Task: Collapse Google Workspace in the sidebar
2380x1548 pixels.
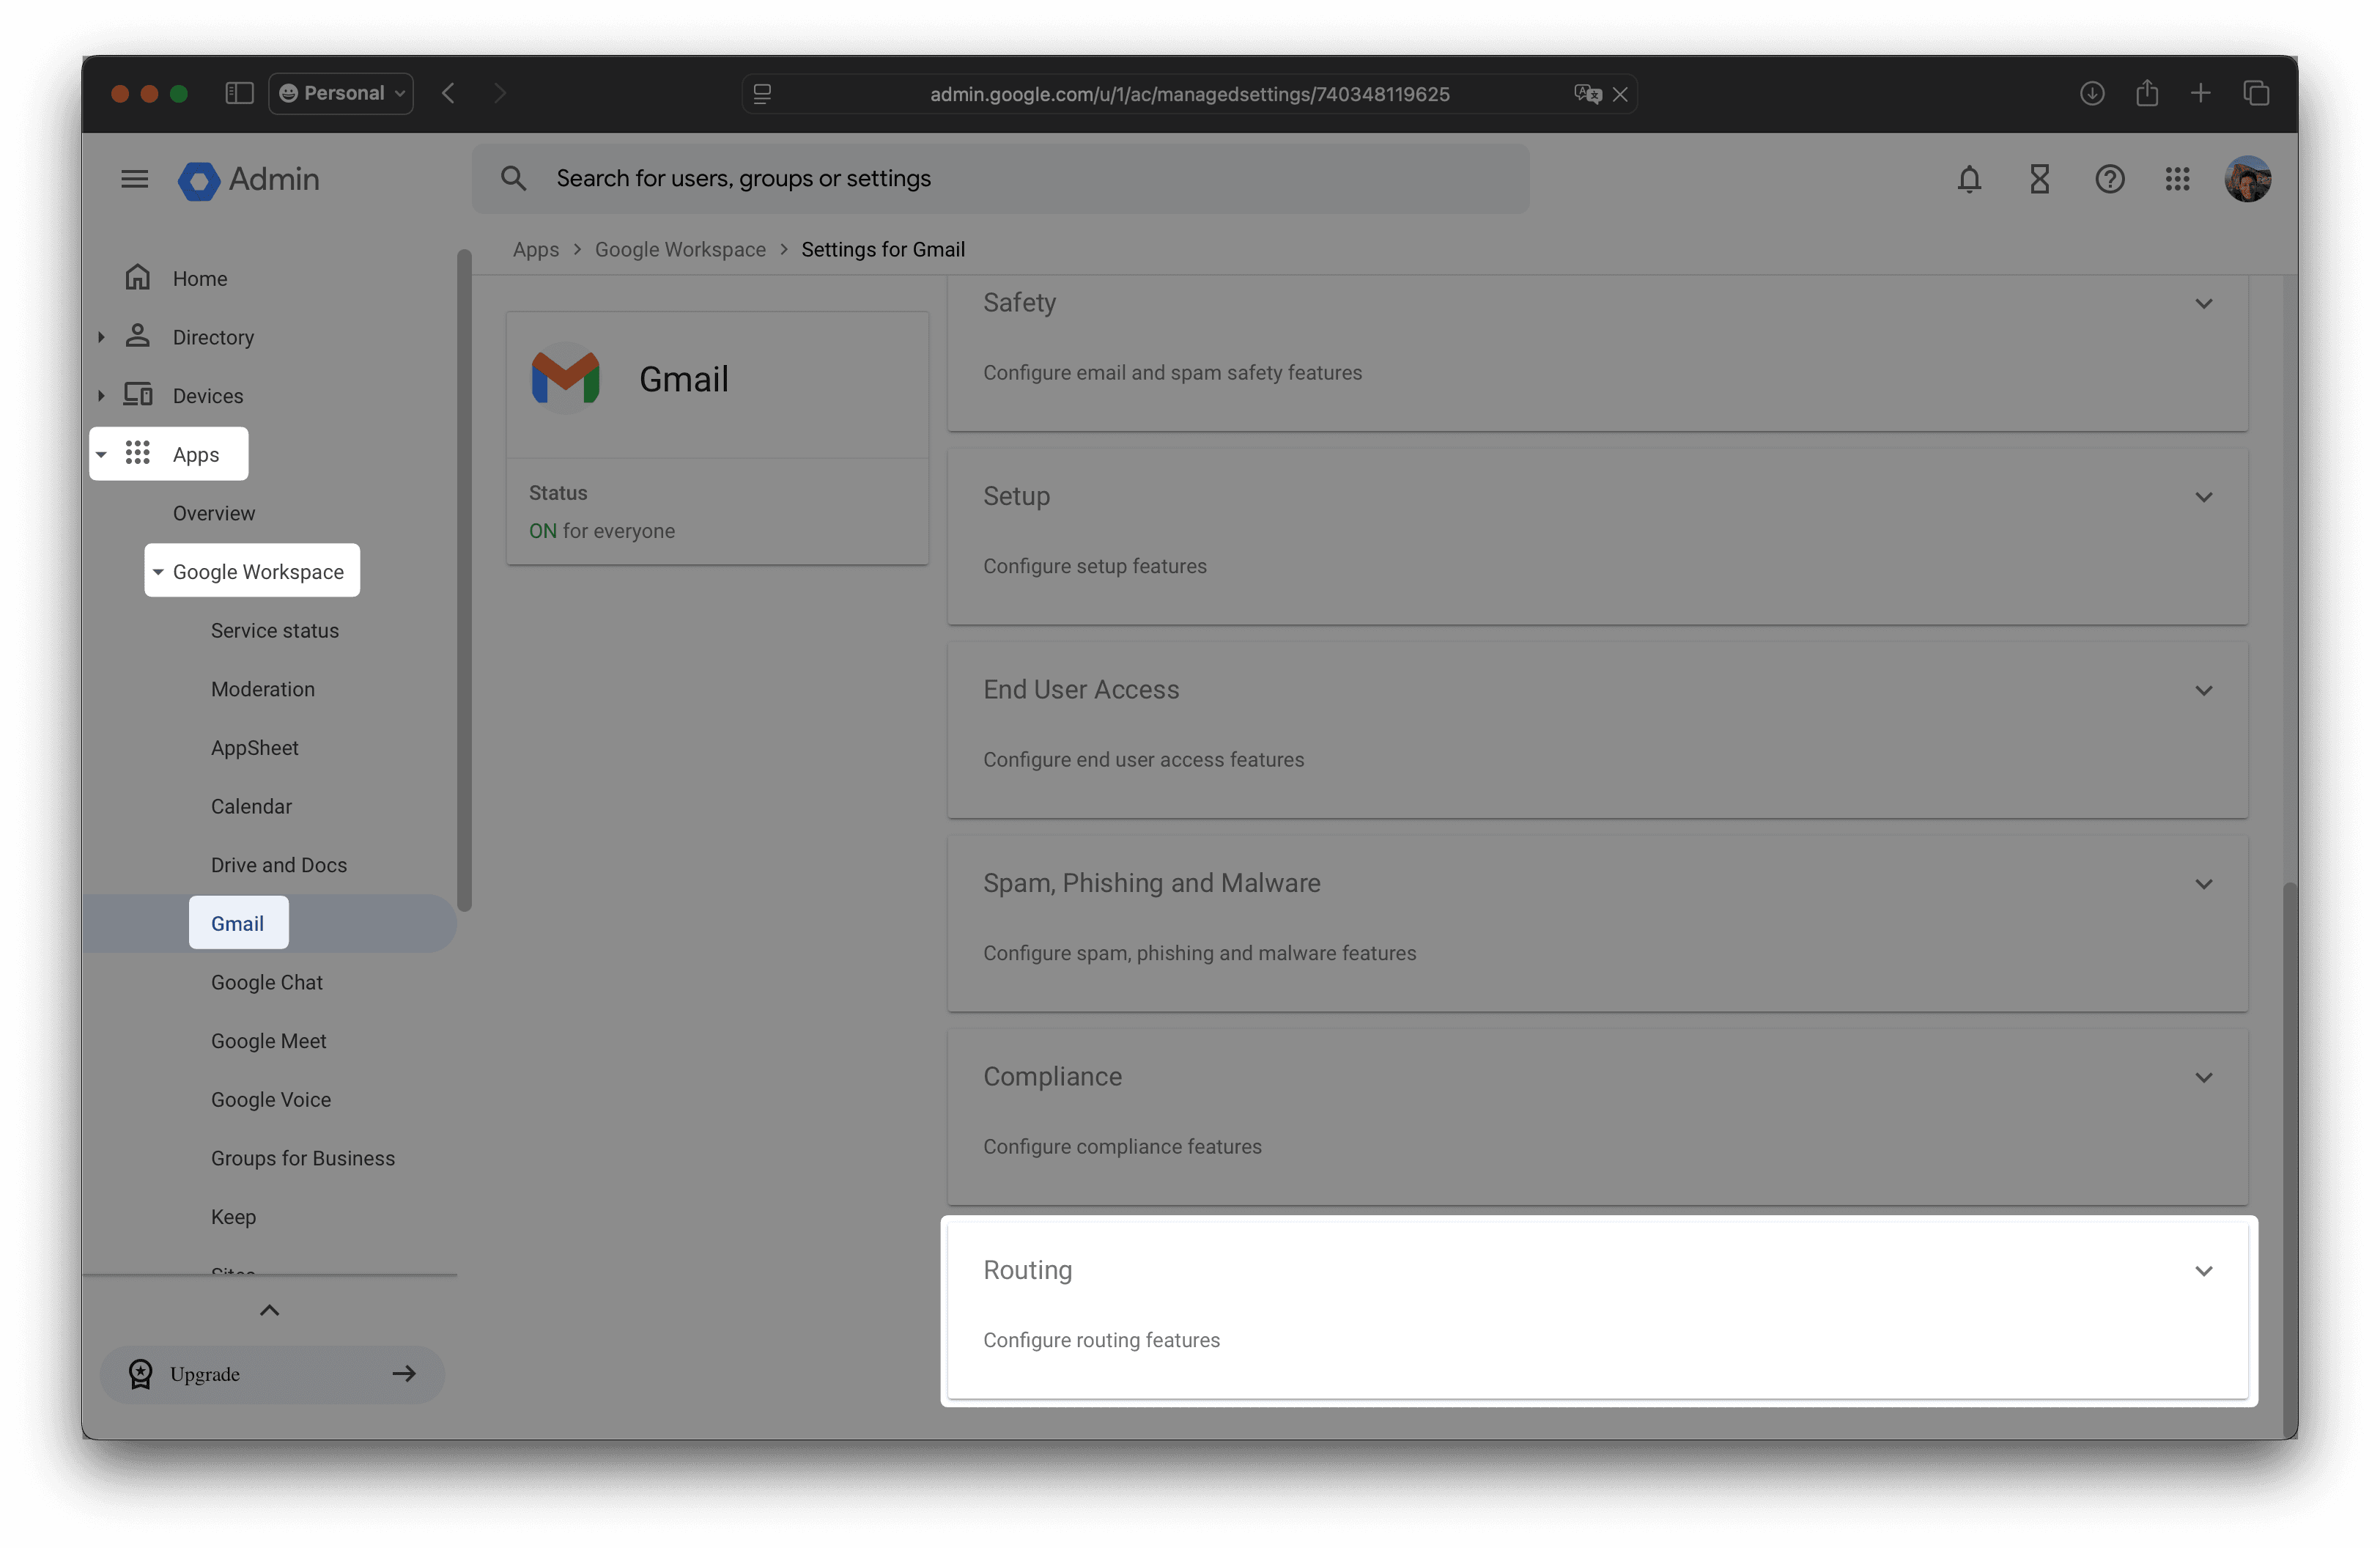Action: (158, 571)
